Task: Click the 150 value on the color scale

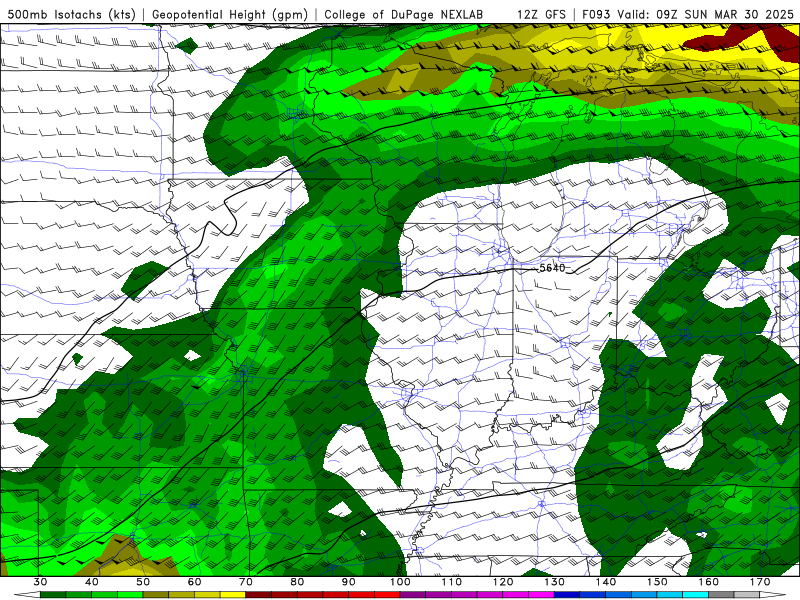Action: click(x=657, y=582)
